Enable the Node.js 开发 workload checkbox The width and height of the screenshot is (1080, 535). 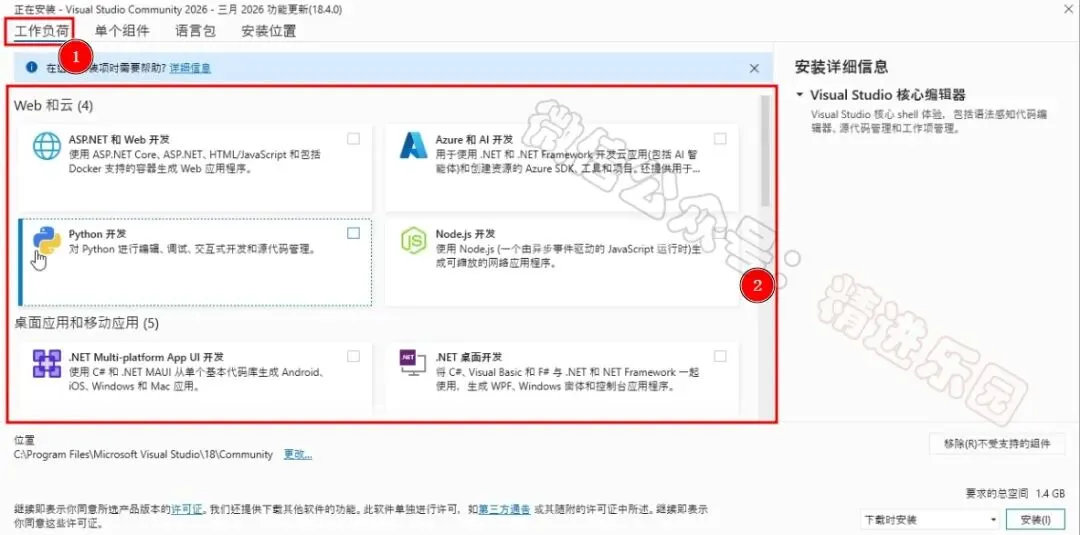click(x=720, y=233)
